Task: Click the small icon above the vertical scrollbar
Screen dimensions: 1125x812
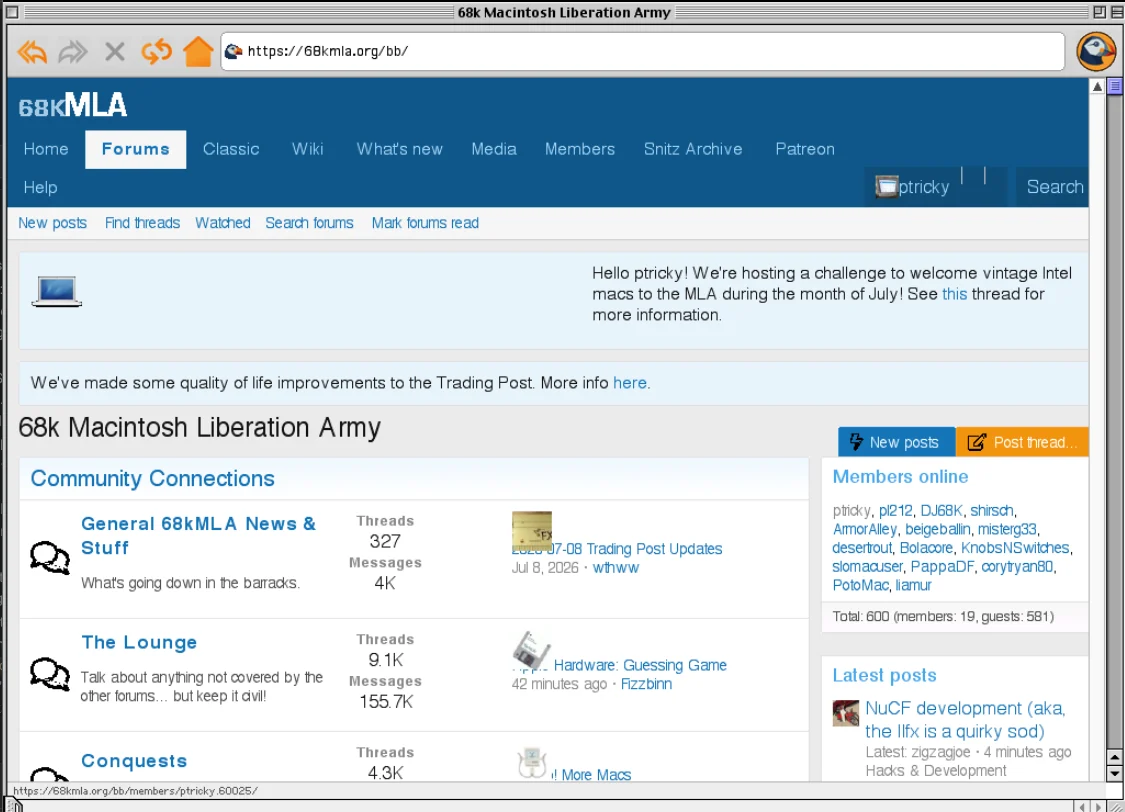Action: pos(1115,86)
